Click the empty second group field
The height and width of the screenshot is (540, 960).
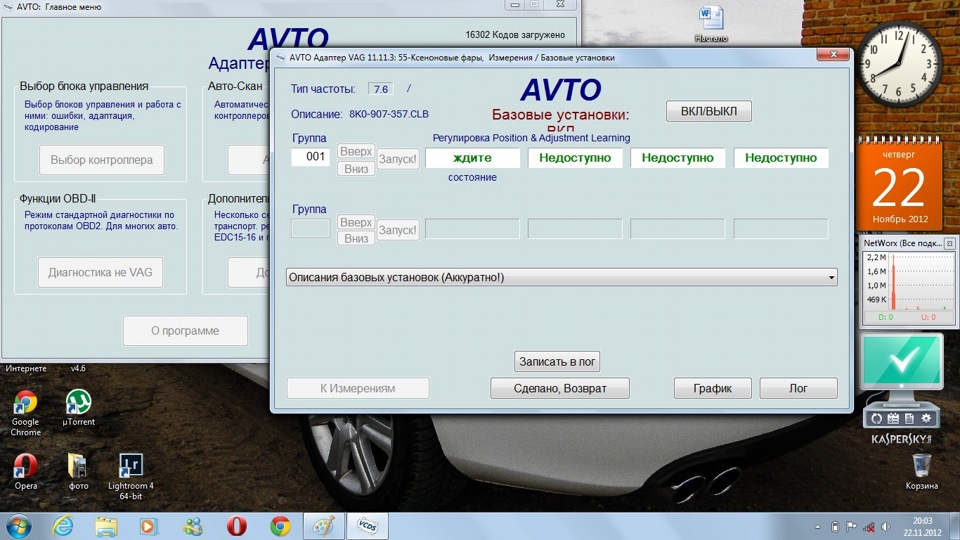coord(310,228)
